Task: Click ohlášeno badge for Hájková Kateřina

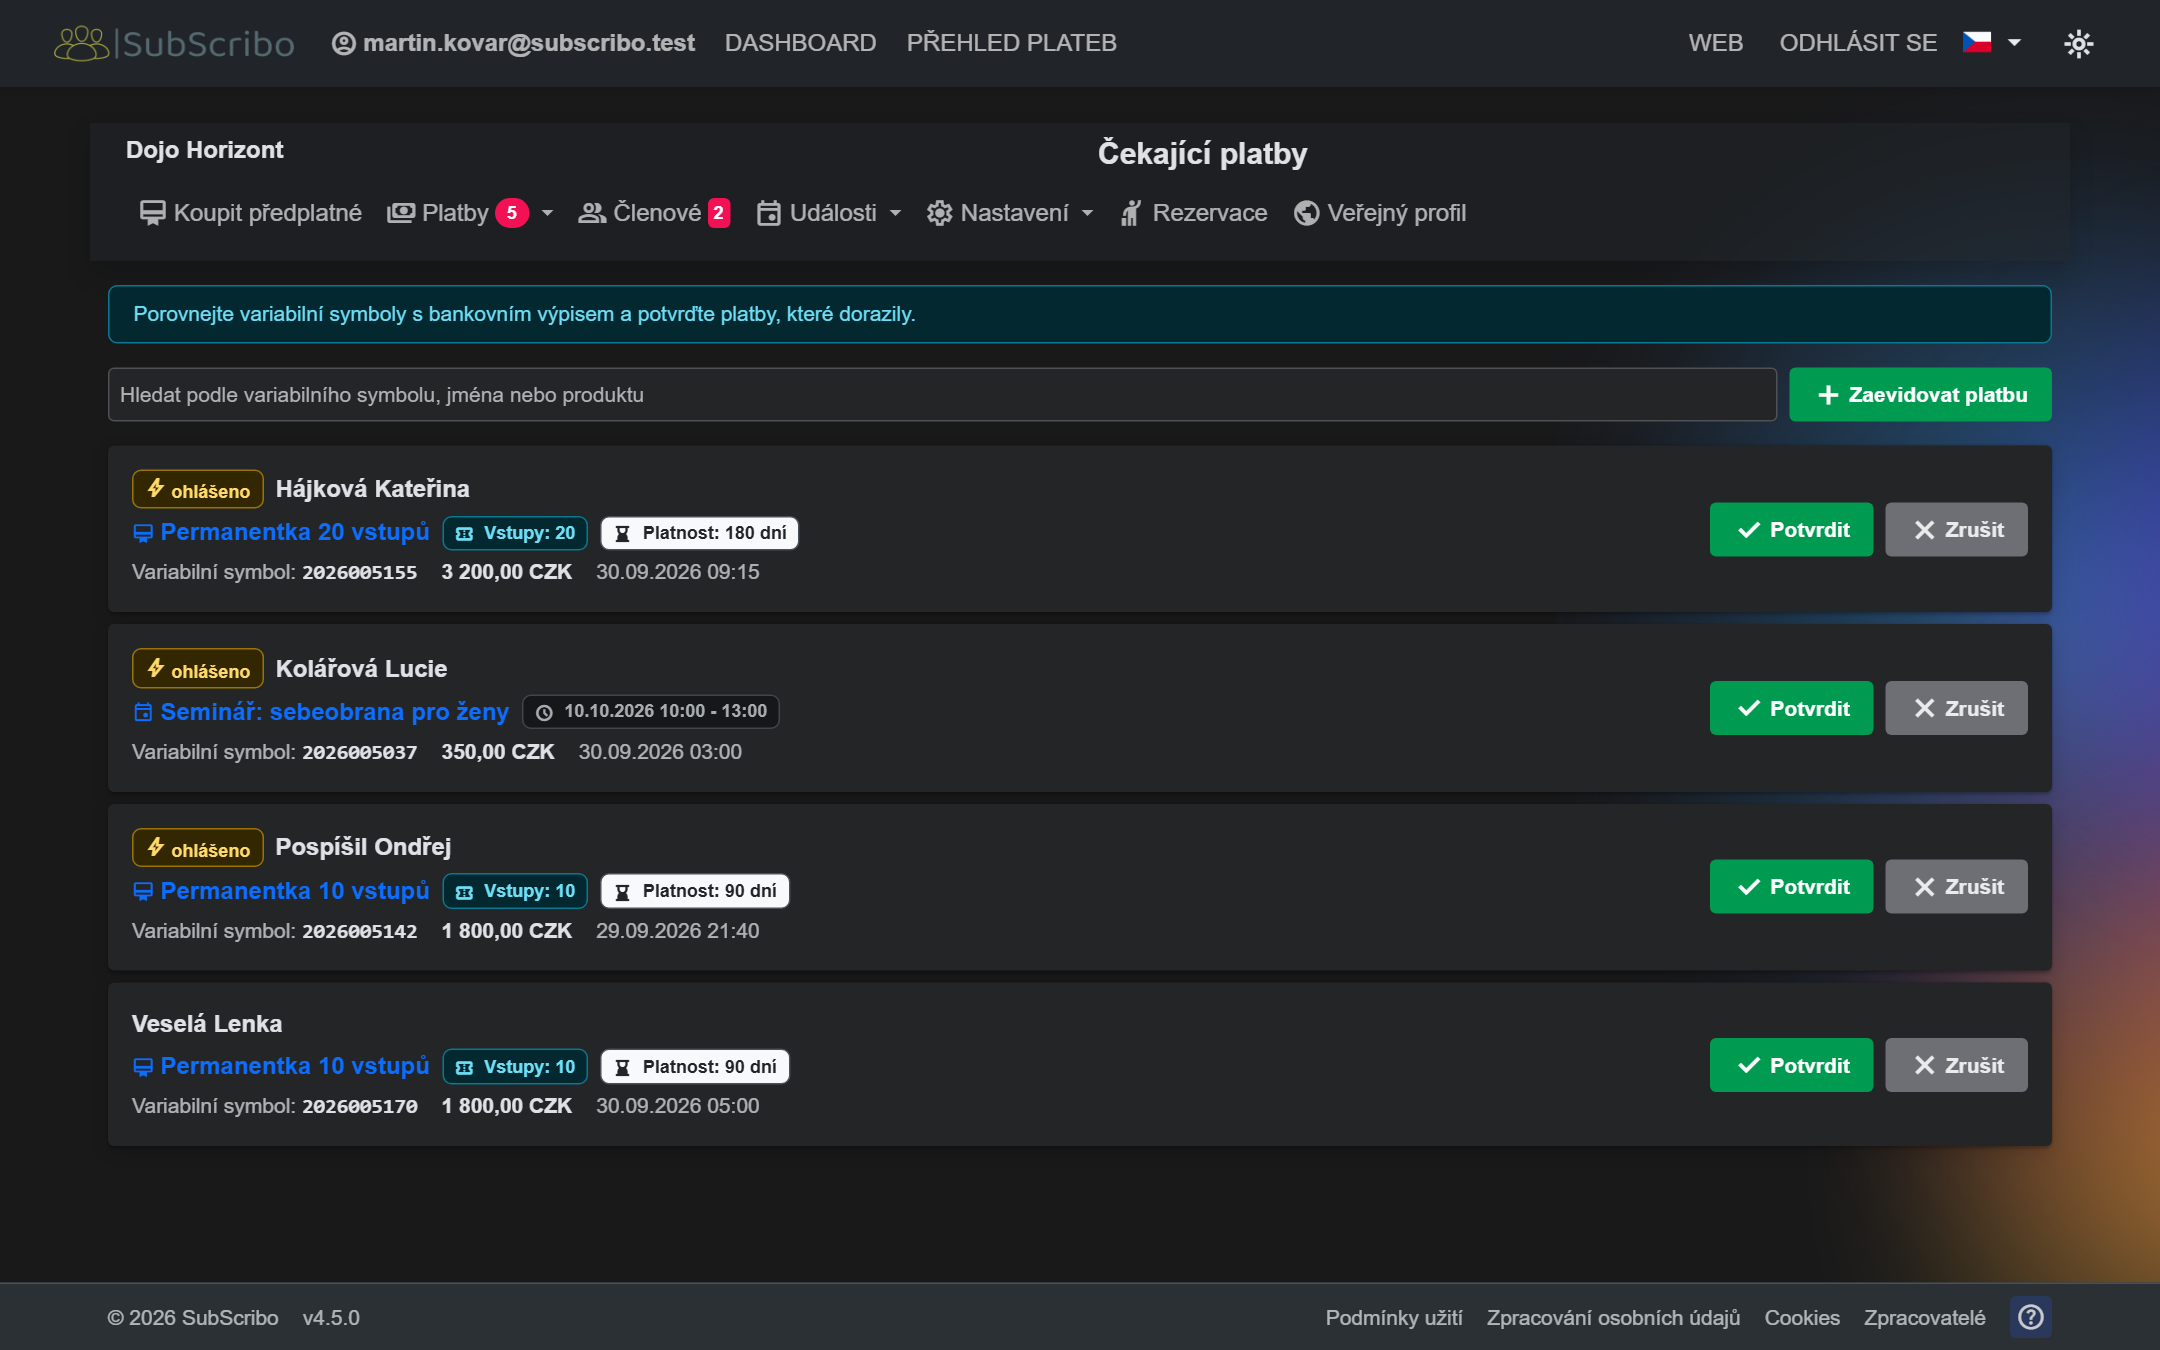Action: pos(198,490)
